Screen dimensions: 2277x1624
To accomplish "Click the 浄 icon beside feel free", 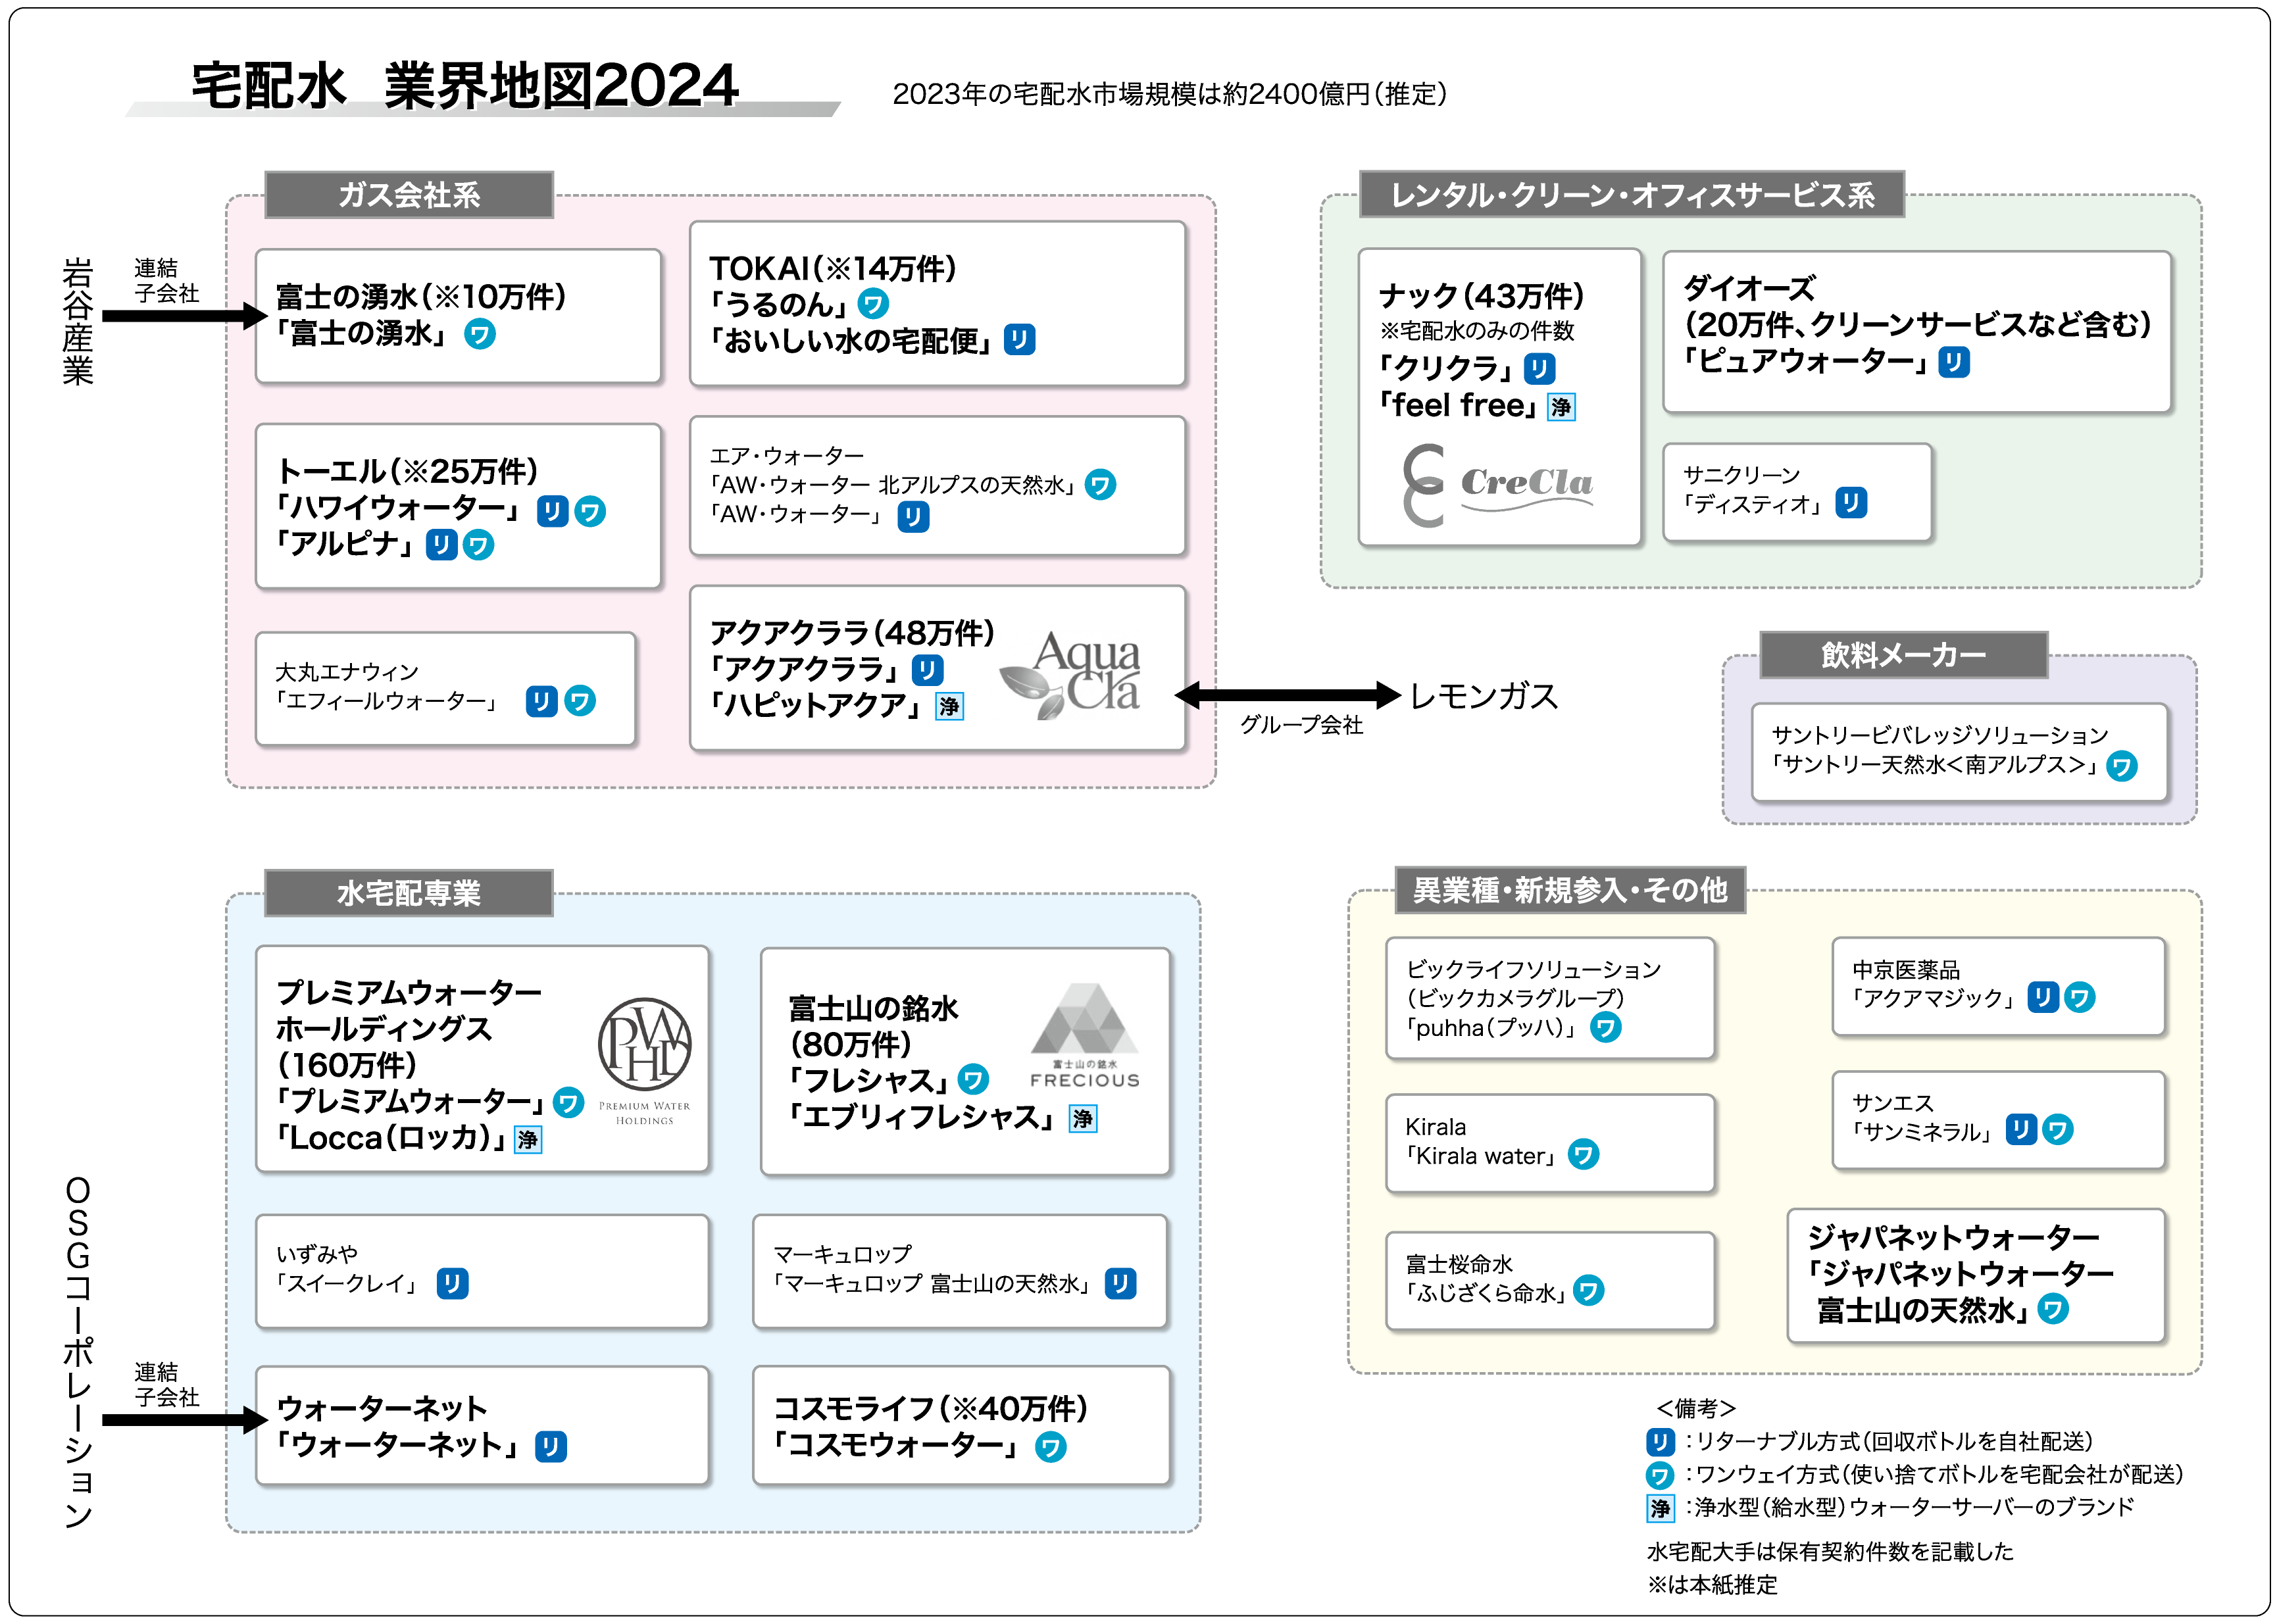I will tap(1561, 407).
